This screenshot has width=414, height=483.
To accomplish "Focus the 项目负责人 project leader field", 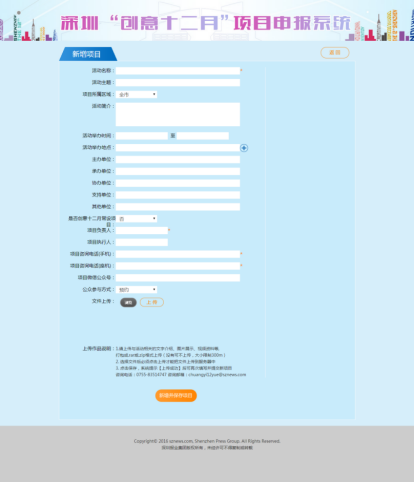I will point(142,230).
